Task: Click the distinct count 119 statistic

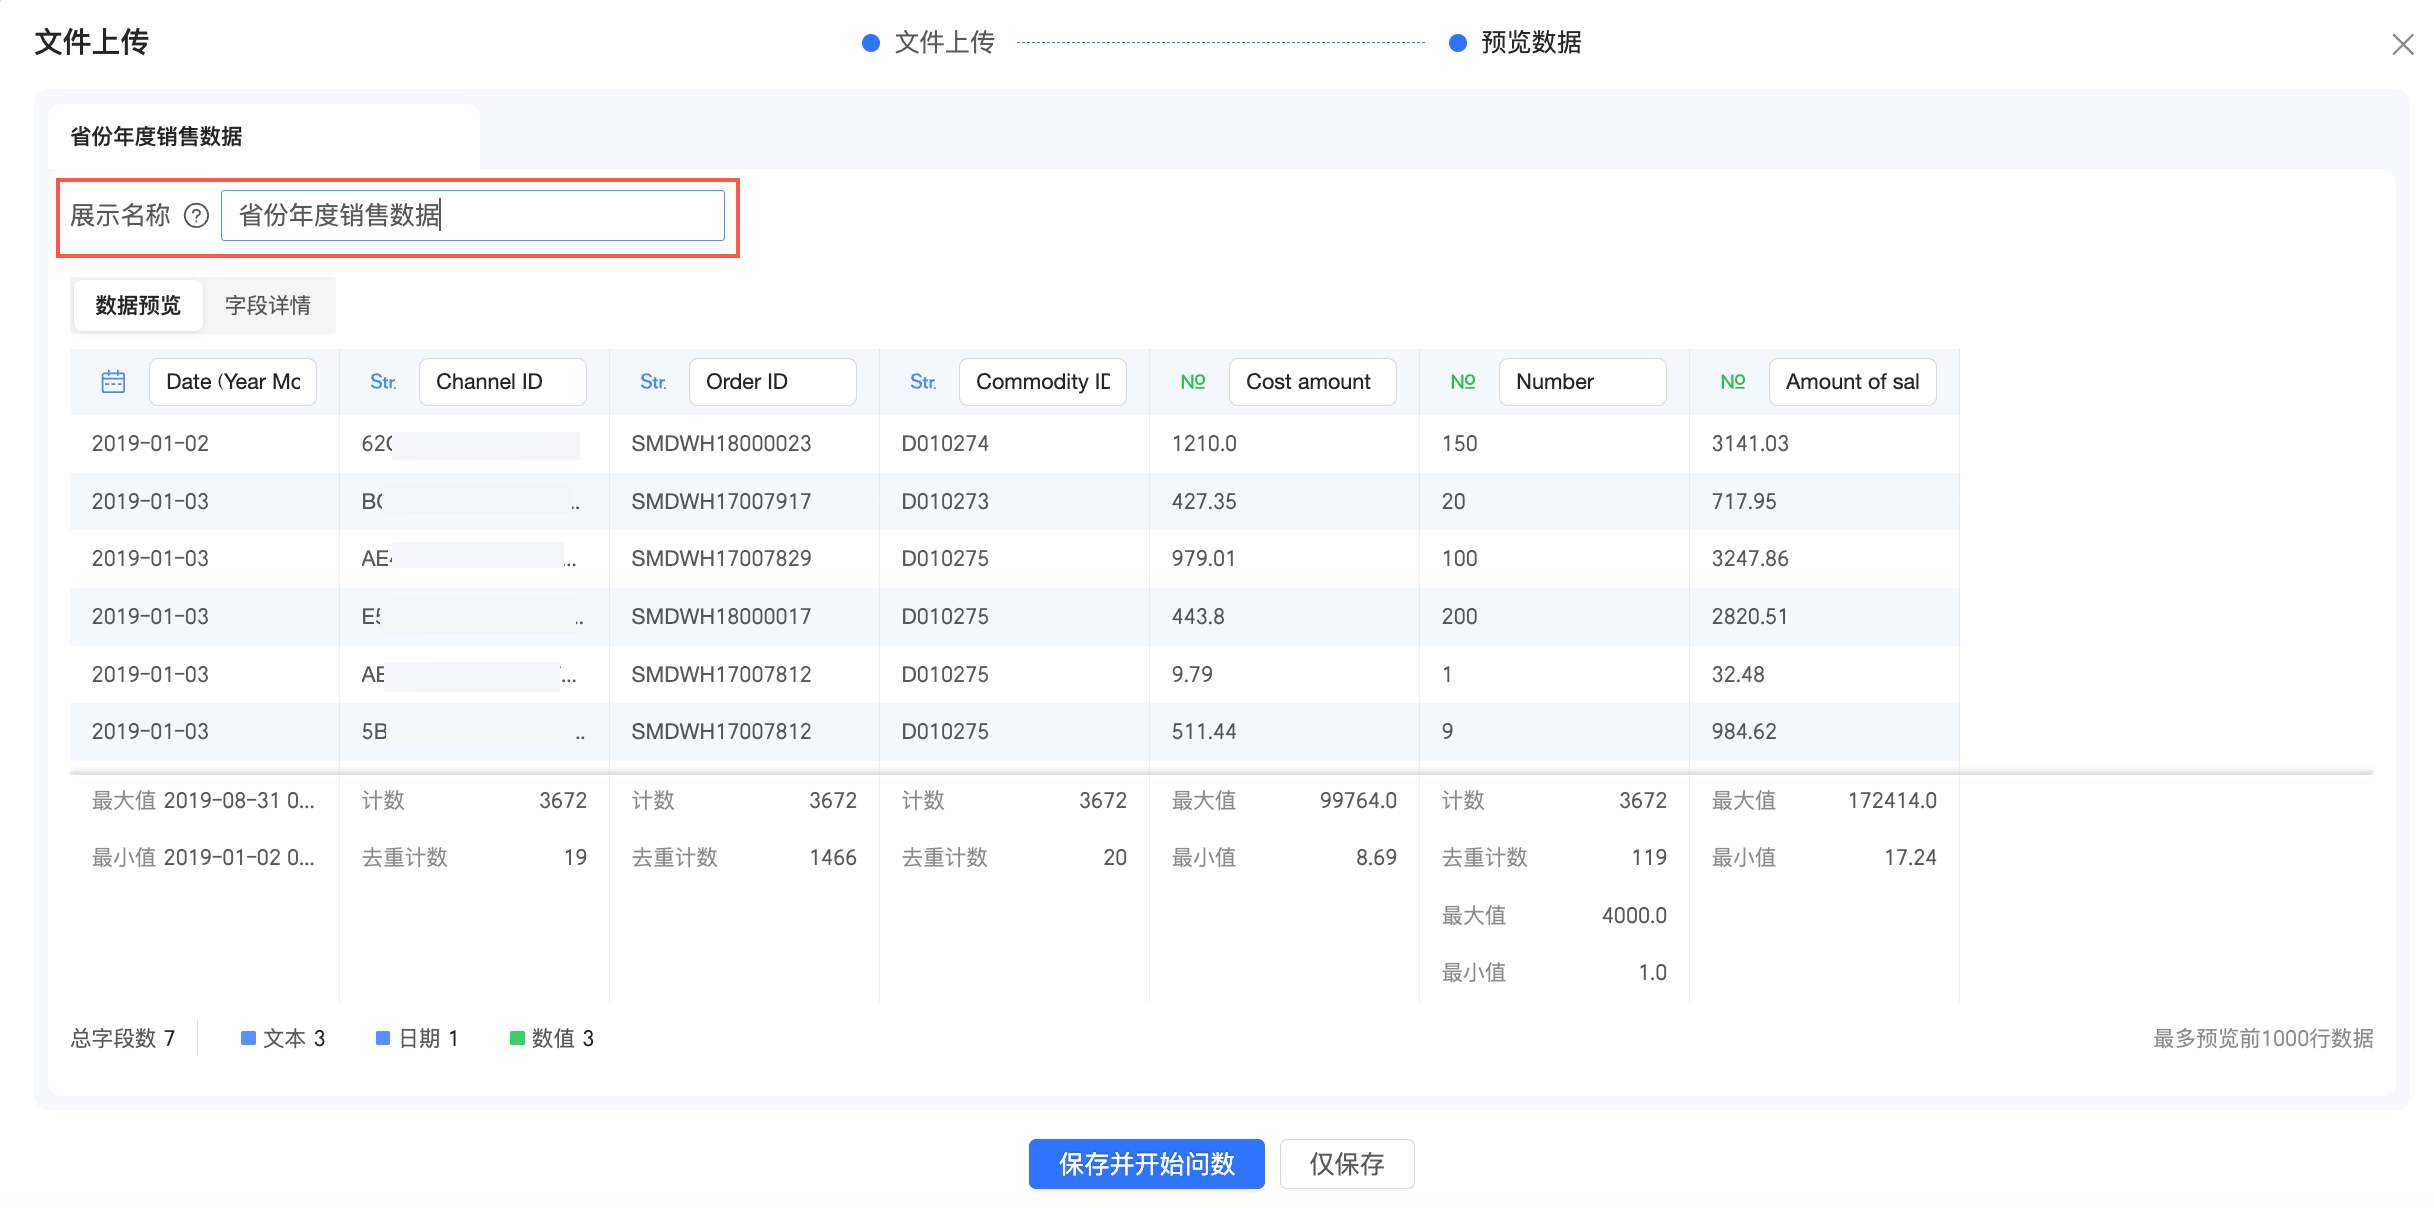Action: click(x=1649, y=858)
